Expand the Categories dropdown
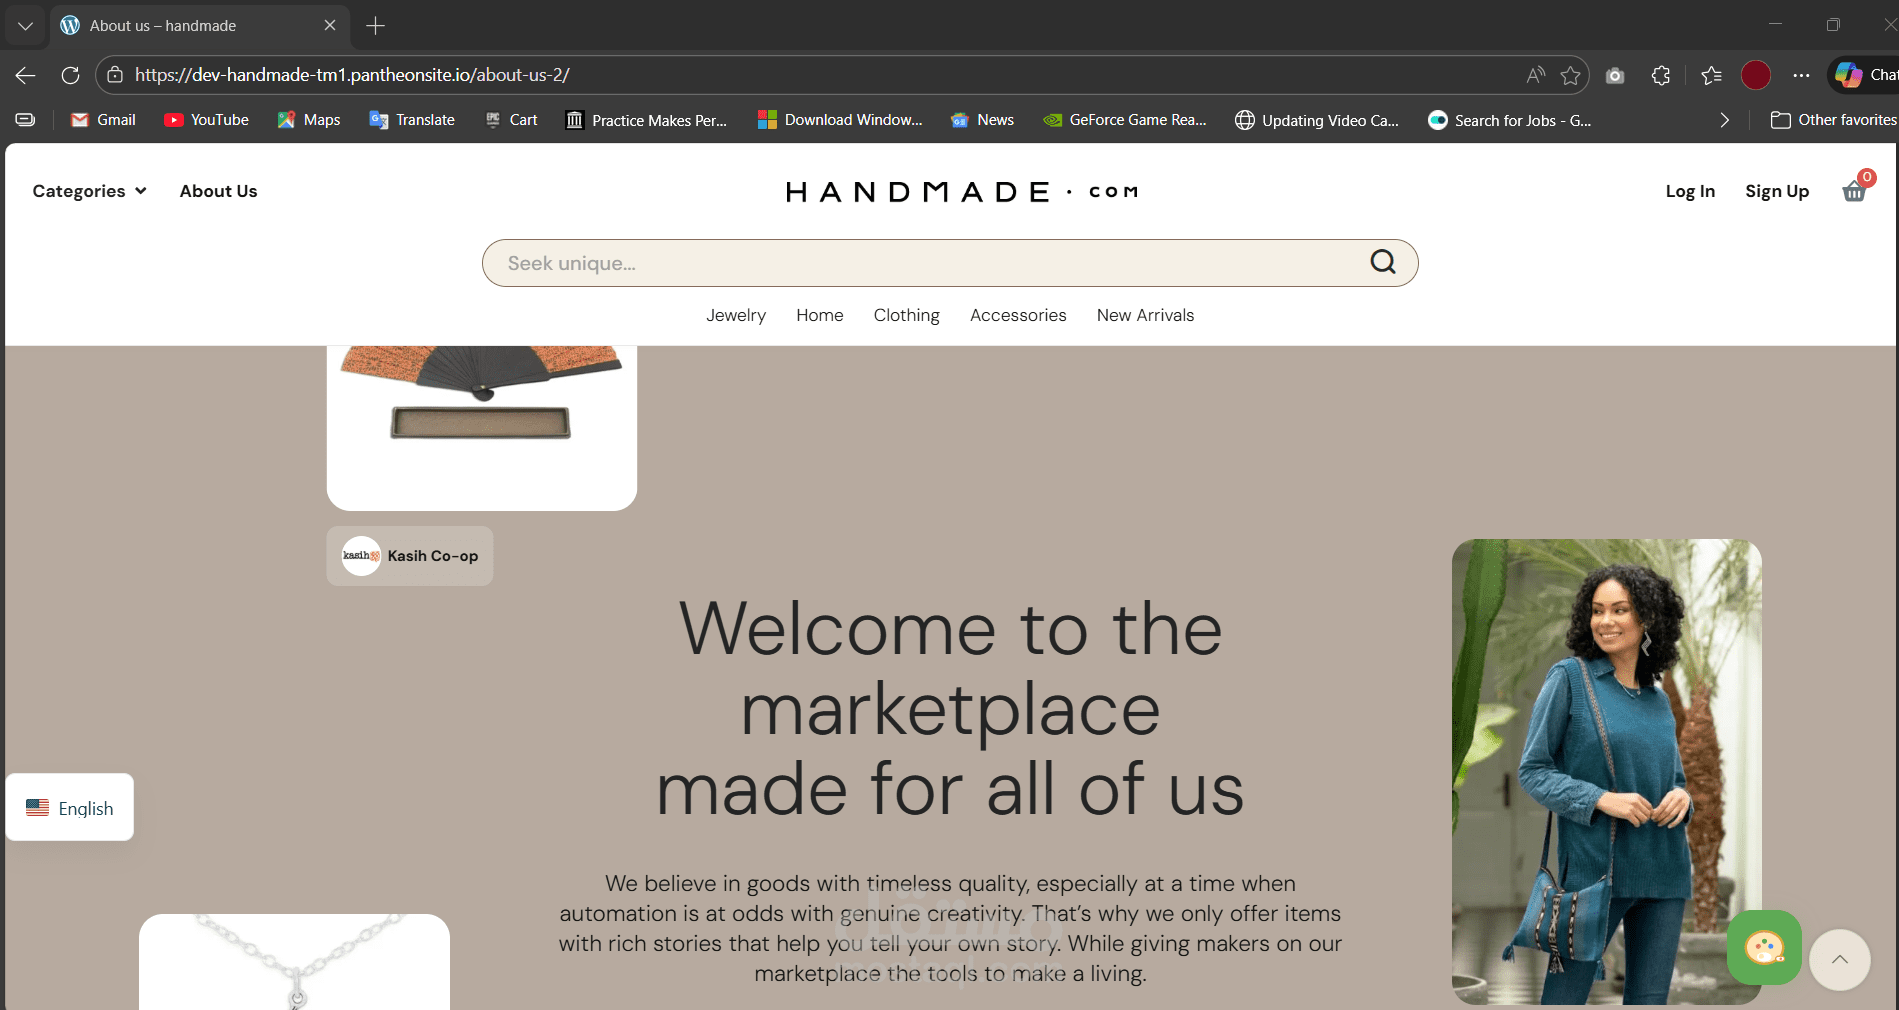This screenshot has height=1010, width=1899. [90, 191]
